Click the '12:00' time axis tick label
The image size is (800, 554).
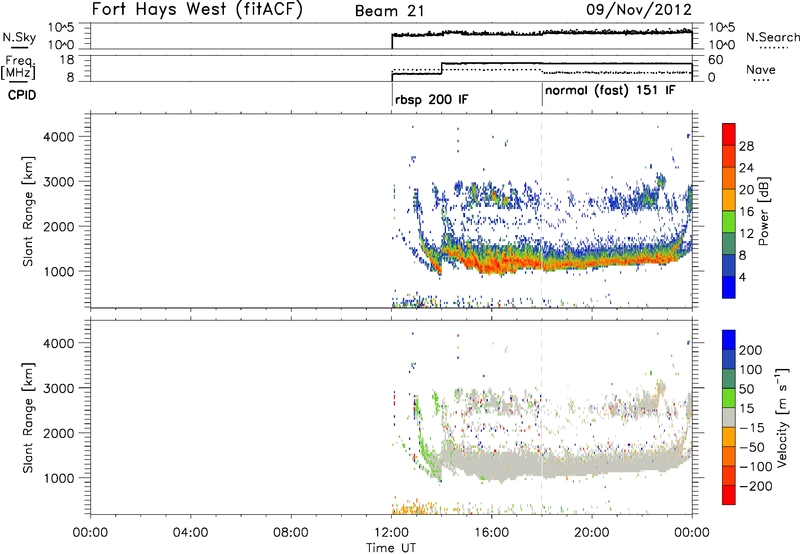(x=391, y=533)
